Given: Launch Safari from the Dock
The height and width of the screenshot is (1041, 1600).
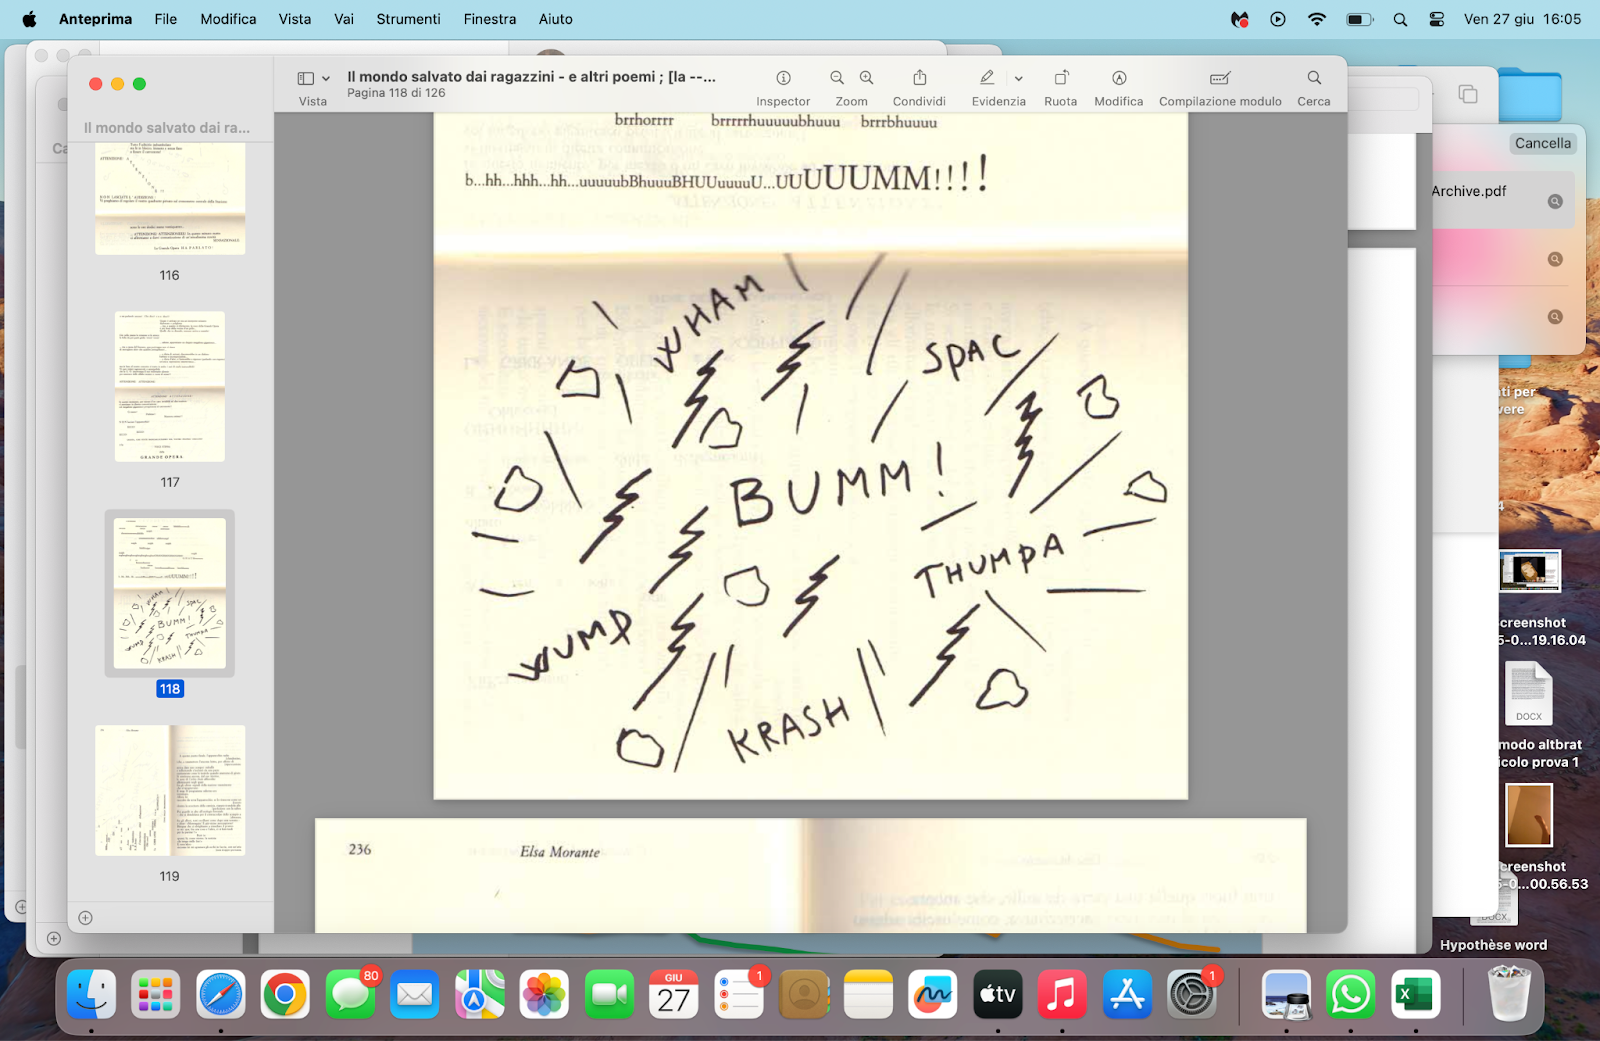Looking at the screenshot, I should point(220,995).
